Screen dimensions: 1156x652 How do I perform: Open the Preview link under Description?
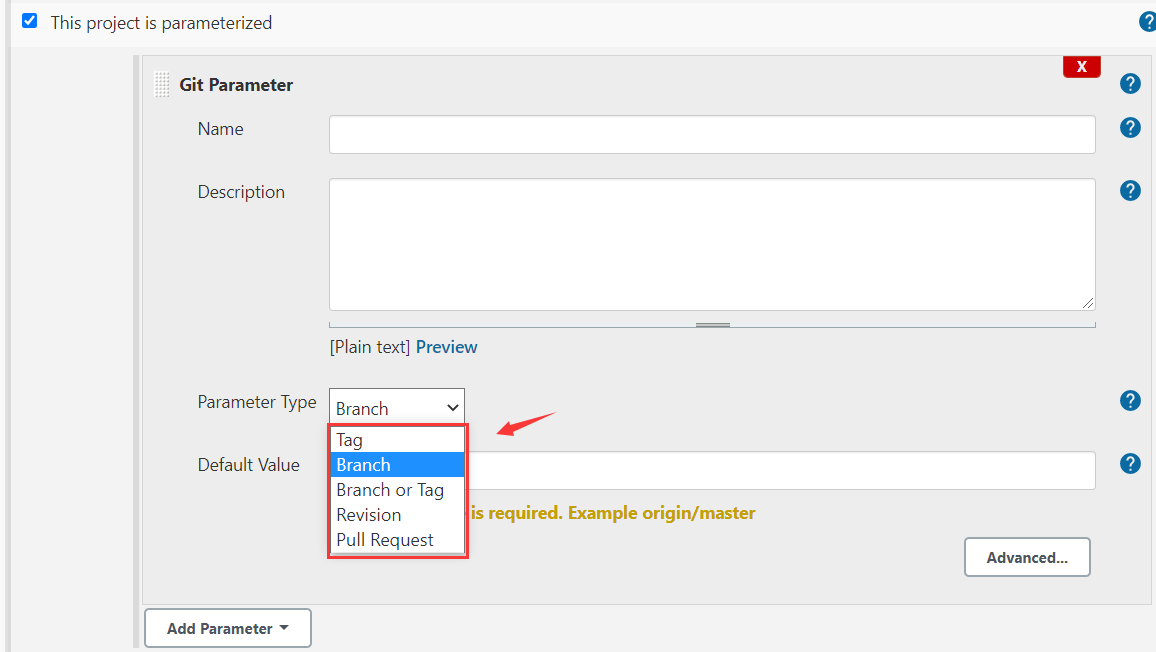(x=446, y=347)
